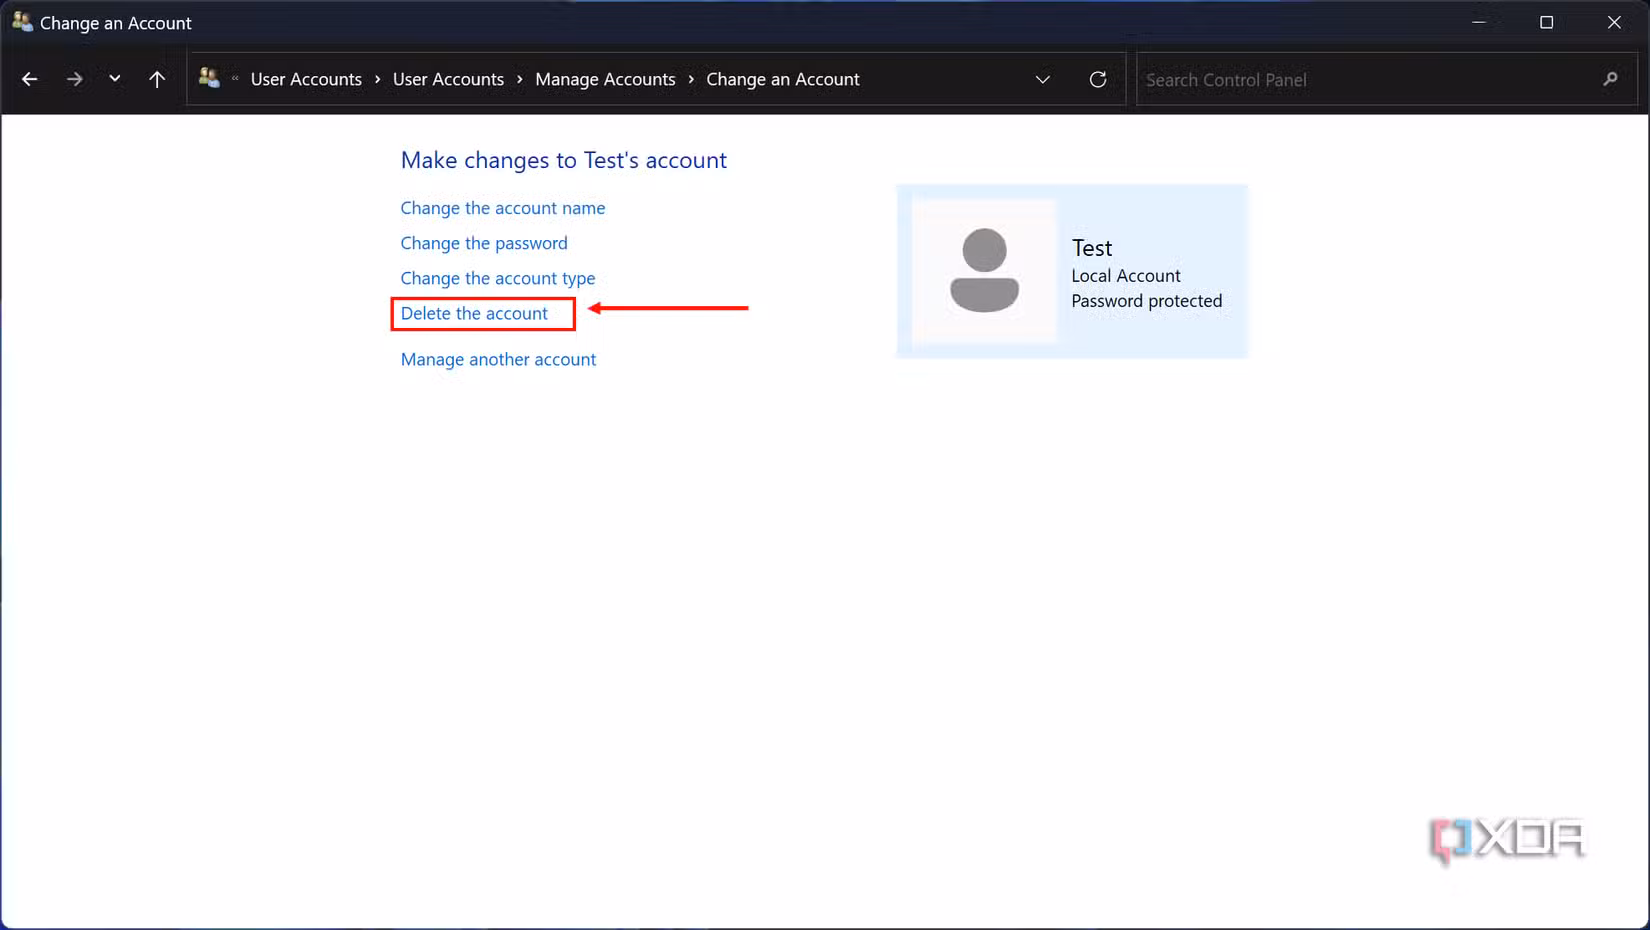Select the Test account tile
1650x930 pixels.
point(1071,270)
